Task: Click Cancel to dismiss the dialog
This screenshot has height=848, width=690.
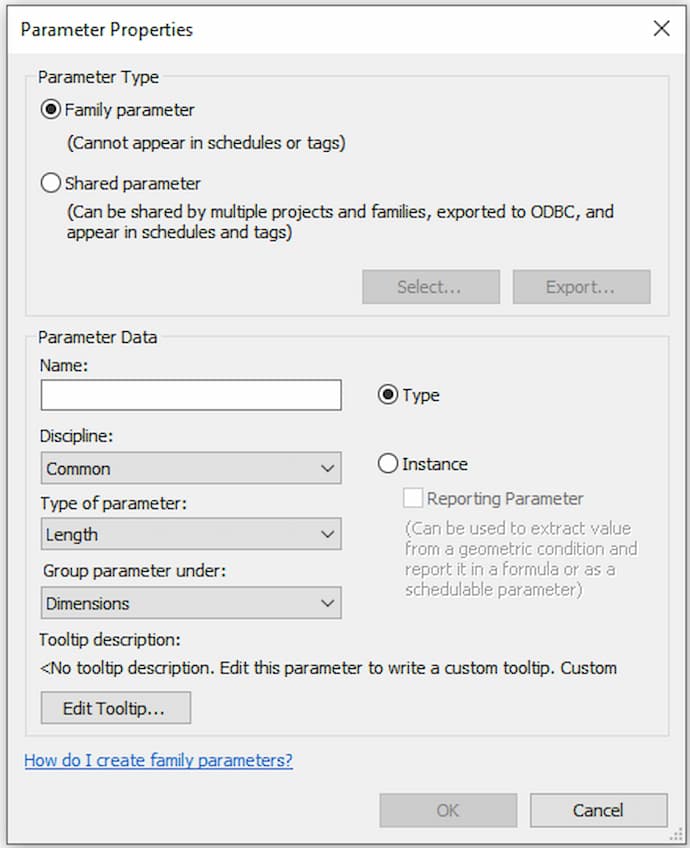Action: click(x=598, y=810)
